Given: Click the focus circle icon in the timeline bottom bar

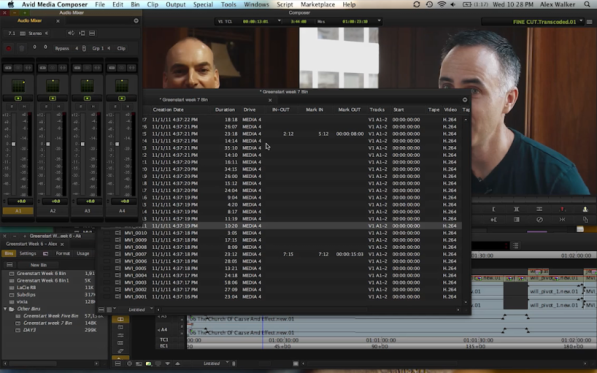Looking at the screenshot, I should click(x=129, y=364).
